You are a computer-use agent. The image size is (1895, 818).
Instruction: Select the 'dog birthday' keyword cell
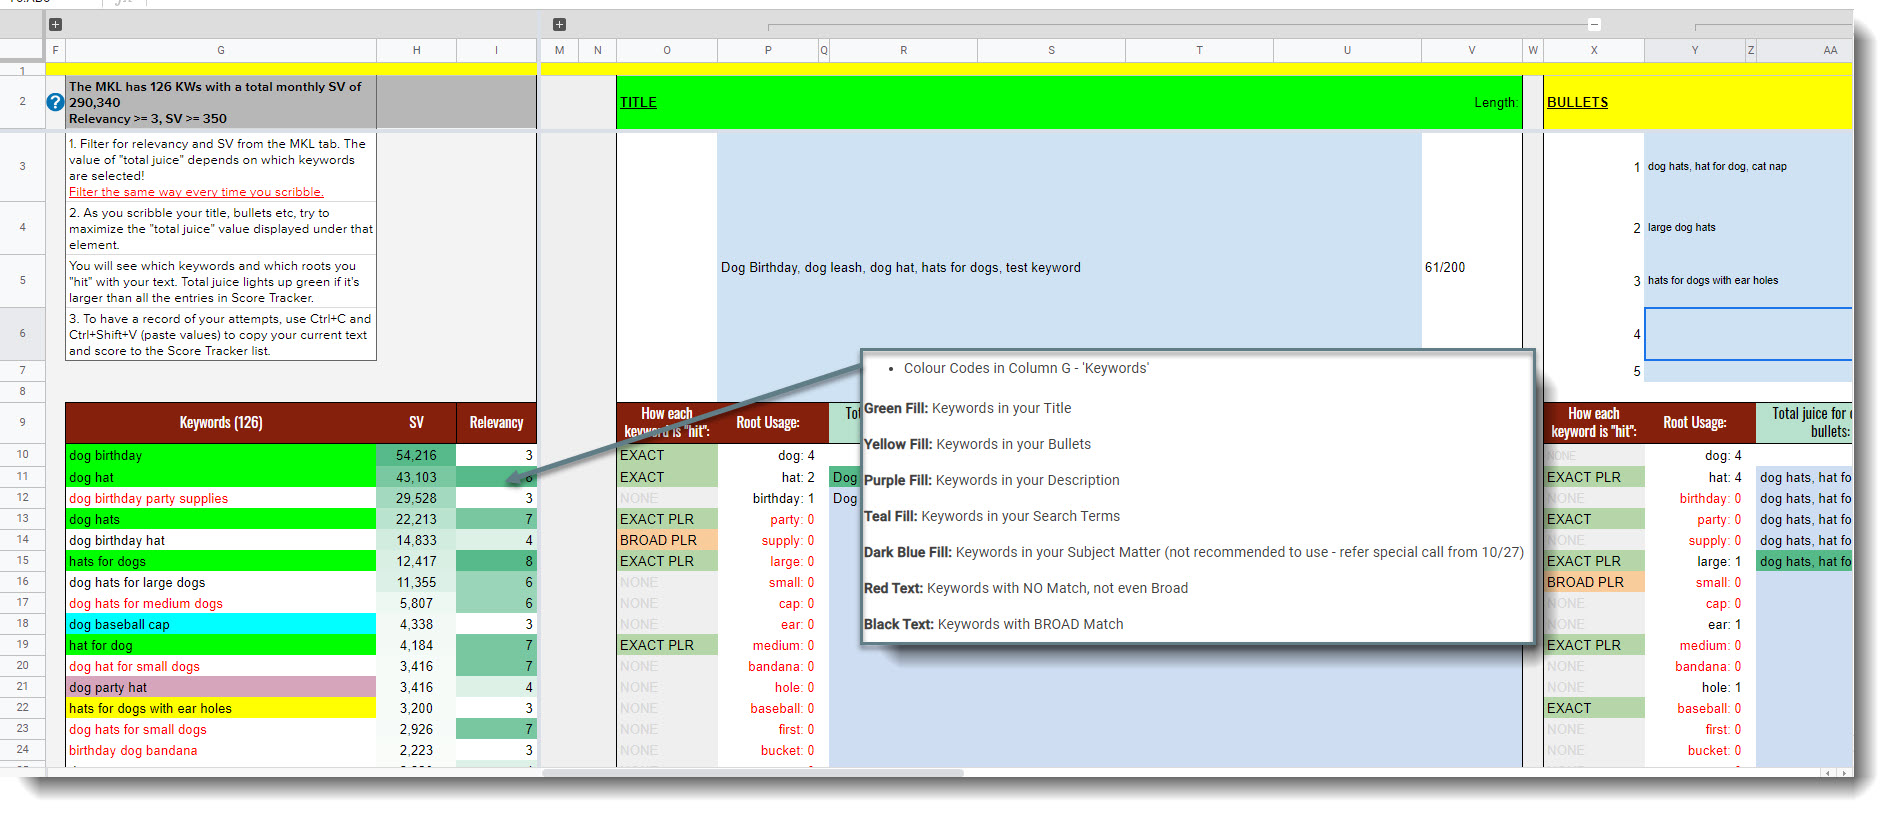coord(221,455)
